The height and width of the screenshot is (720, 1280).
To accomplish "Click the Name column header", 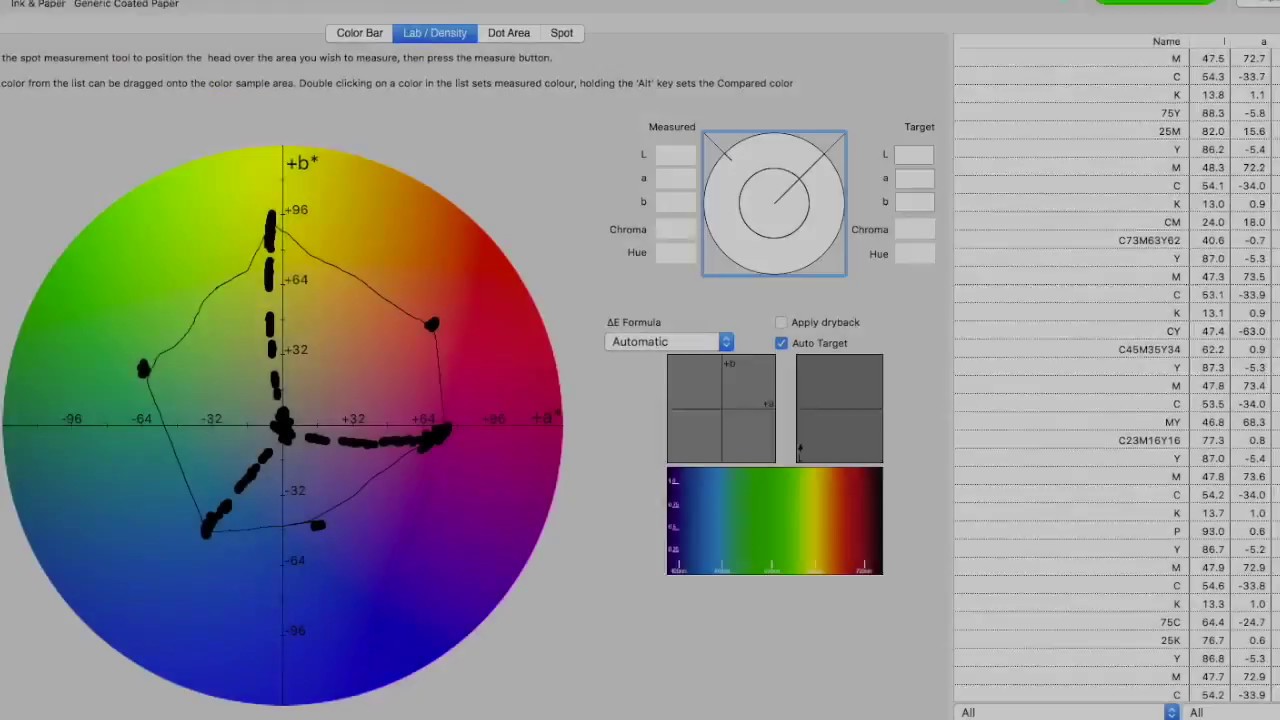I will (1166, 41).
